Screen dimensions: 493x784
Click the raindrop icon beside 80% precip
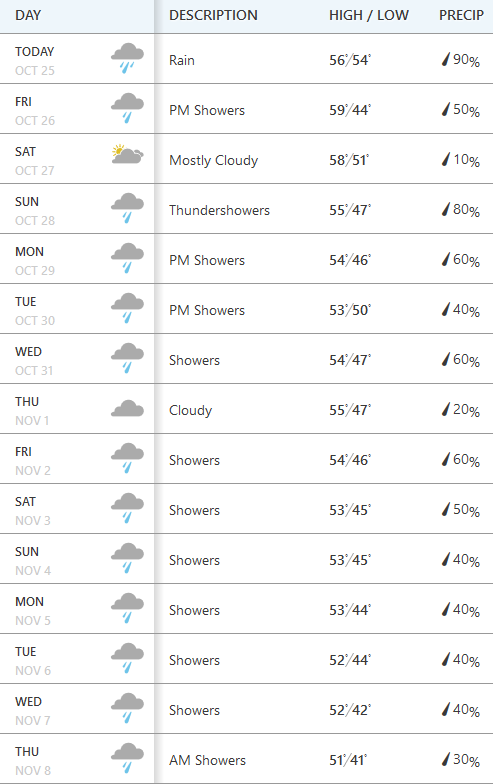coord(446,210)
